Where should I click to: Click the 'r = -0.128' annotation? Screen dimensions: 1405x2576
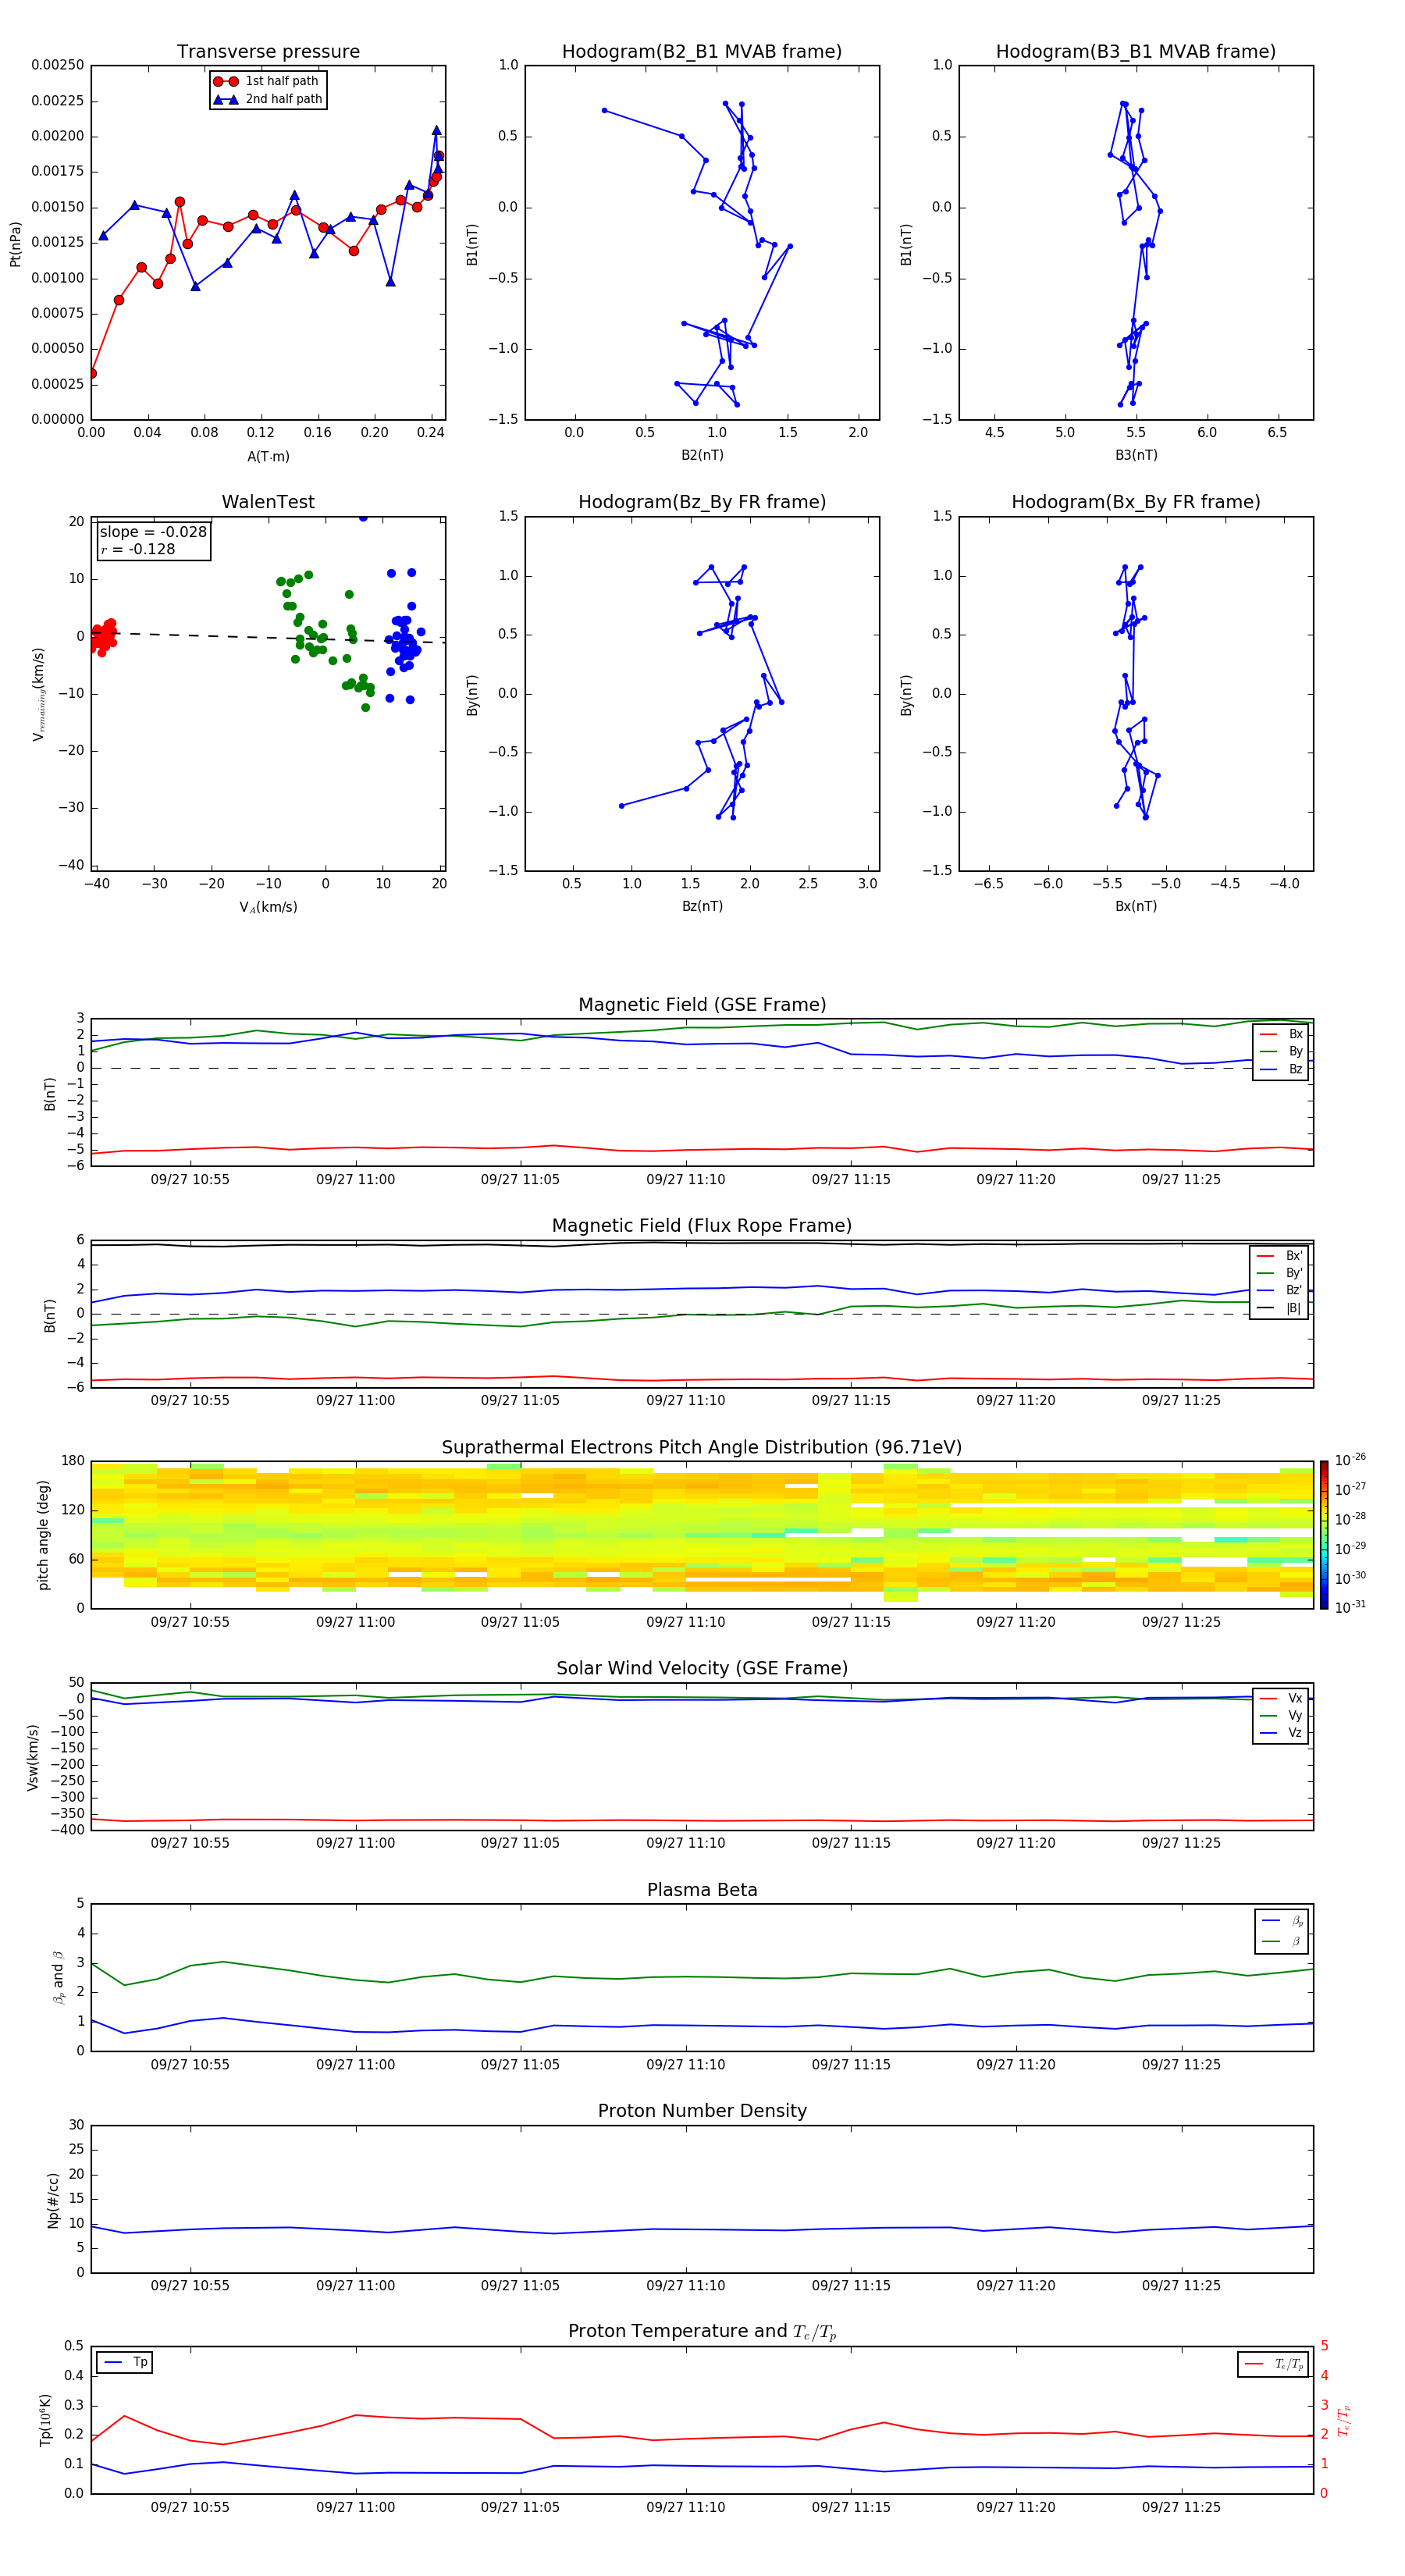[x=138, y=549]
